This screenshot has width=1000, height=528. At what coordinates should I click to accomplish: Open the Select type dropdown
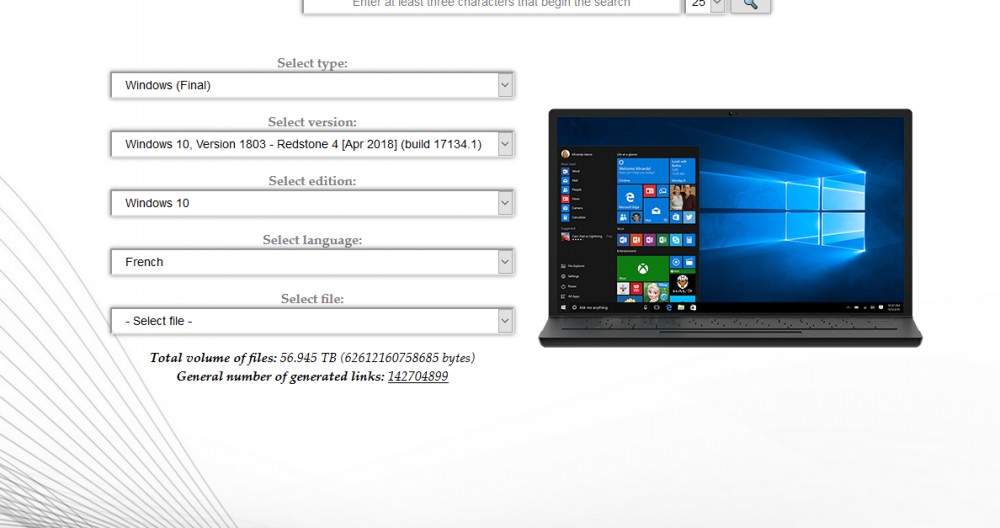tap(312, 85)
